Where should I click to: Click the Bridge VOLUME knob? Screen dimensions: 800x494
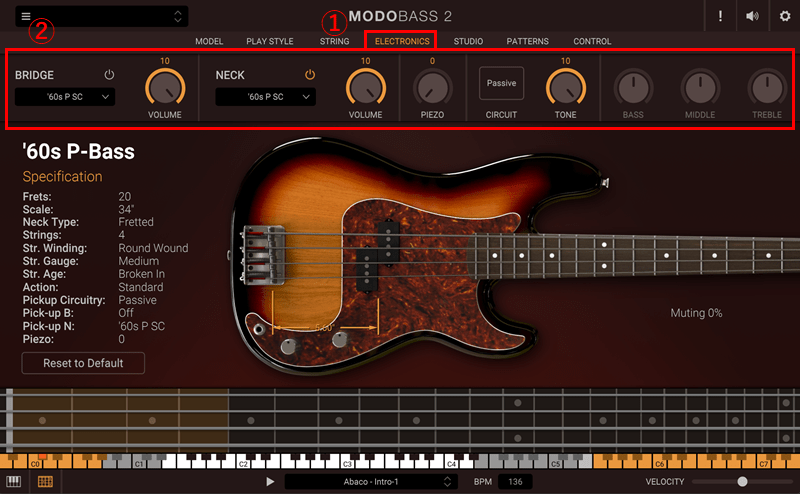click(165, 88)
